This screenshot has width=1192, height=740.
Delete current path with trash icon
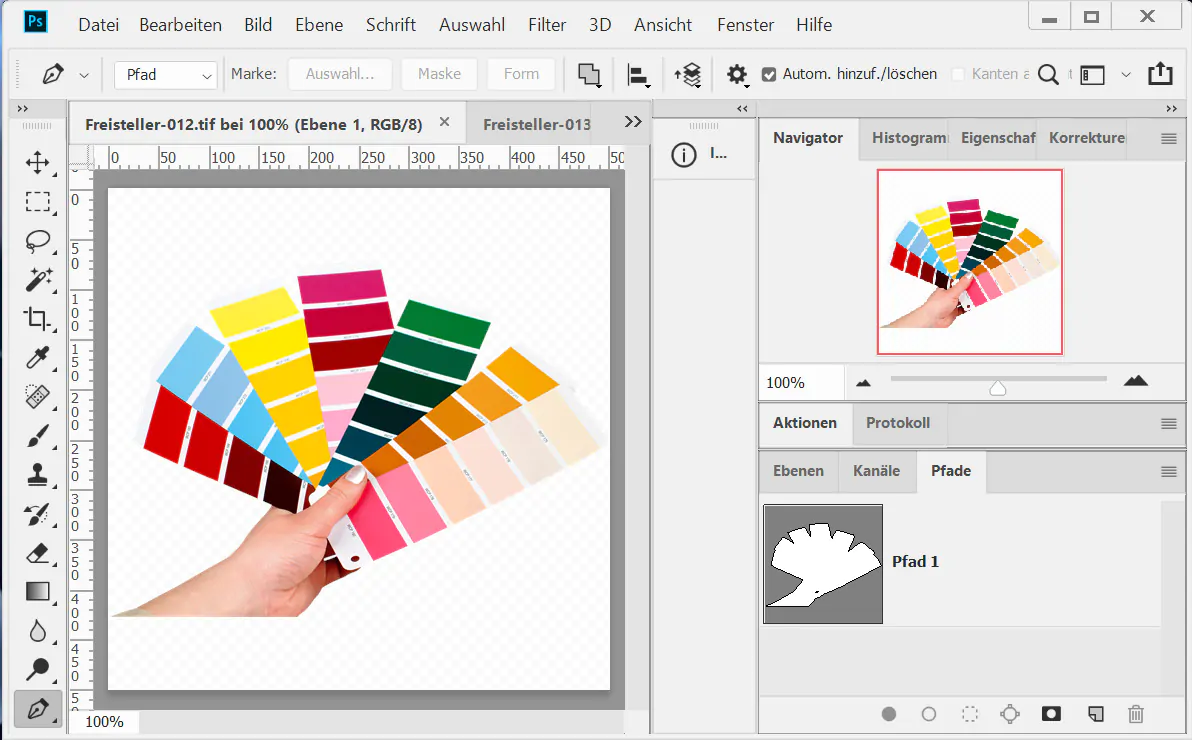[1135, 714]
